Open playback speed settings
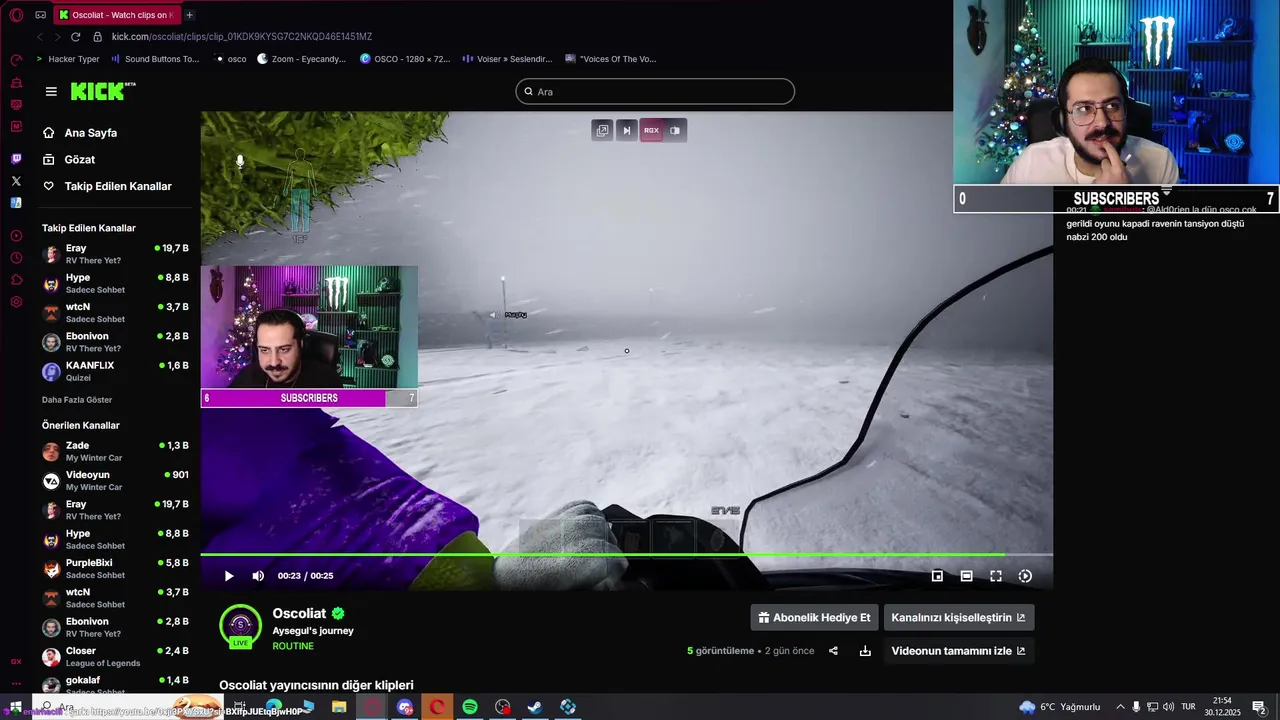Viewport: 1280px width, 720px height. point(1025,576)
